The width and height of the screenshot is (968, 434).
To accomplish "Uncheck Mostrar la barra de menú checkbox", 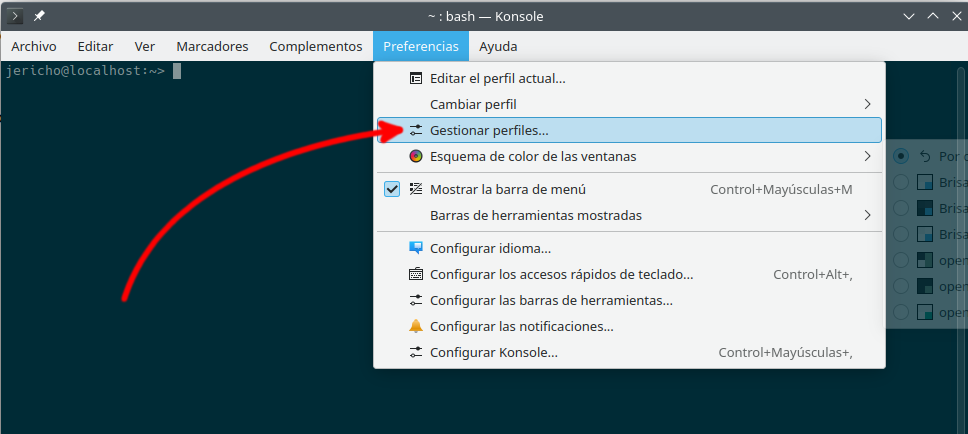I will pyautogui.click(x=392, y=189).
